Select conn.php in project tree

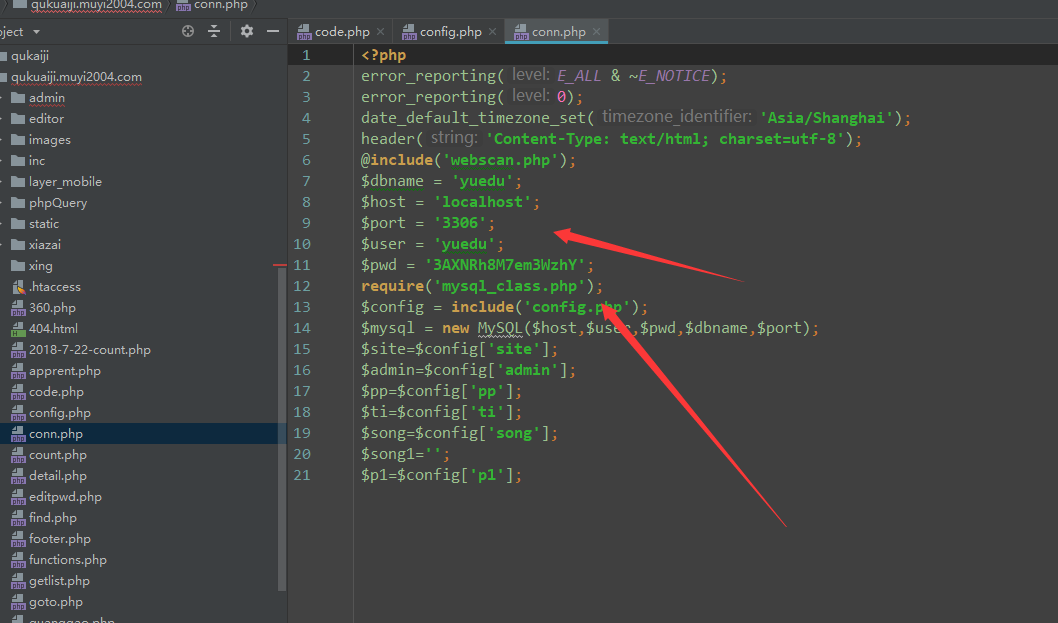55,433
